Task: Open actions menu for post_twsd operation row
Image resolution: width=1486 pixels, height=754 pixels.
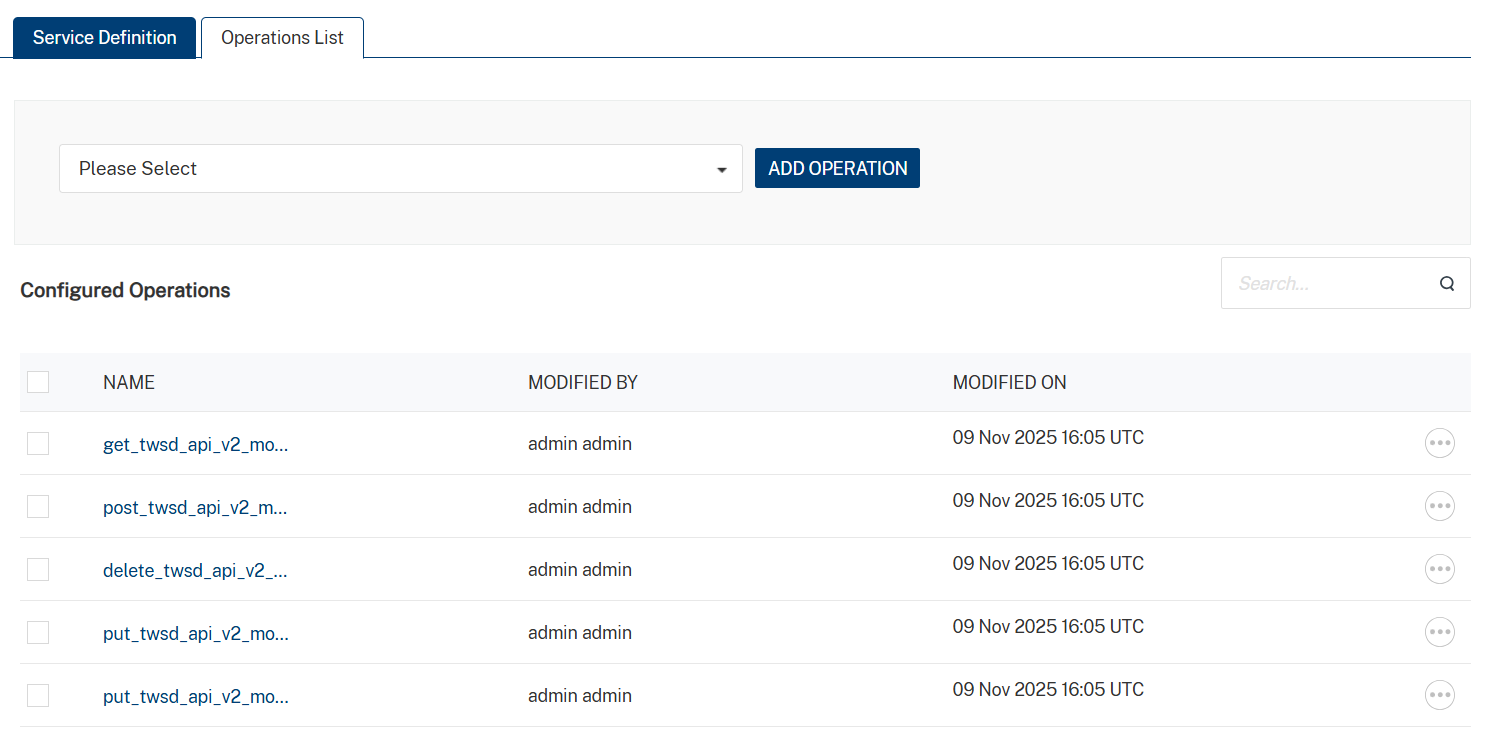Action: click(1439, 506)
